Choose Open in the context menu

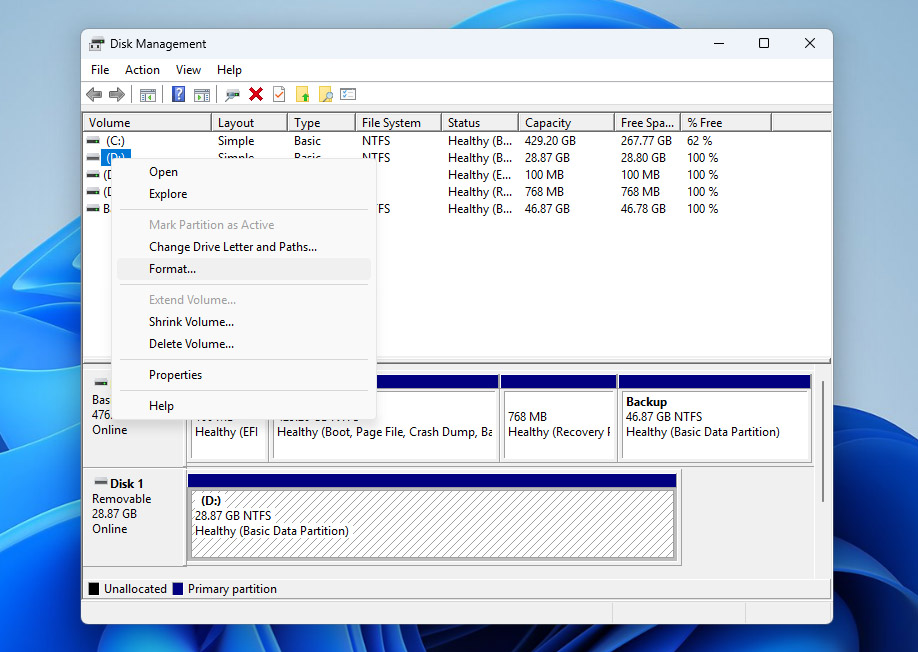tap(244, 172)
